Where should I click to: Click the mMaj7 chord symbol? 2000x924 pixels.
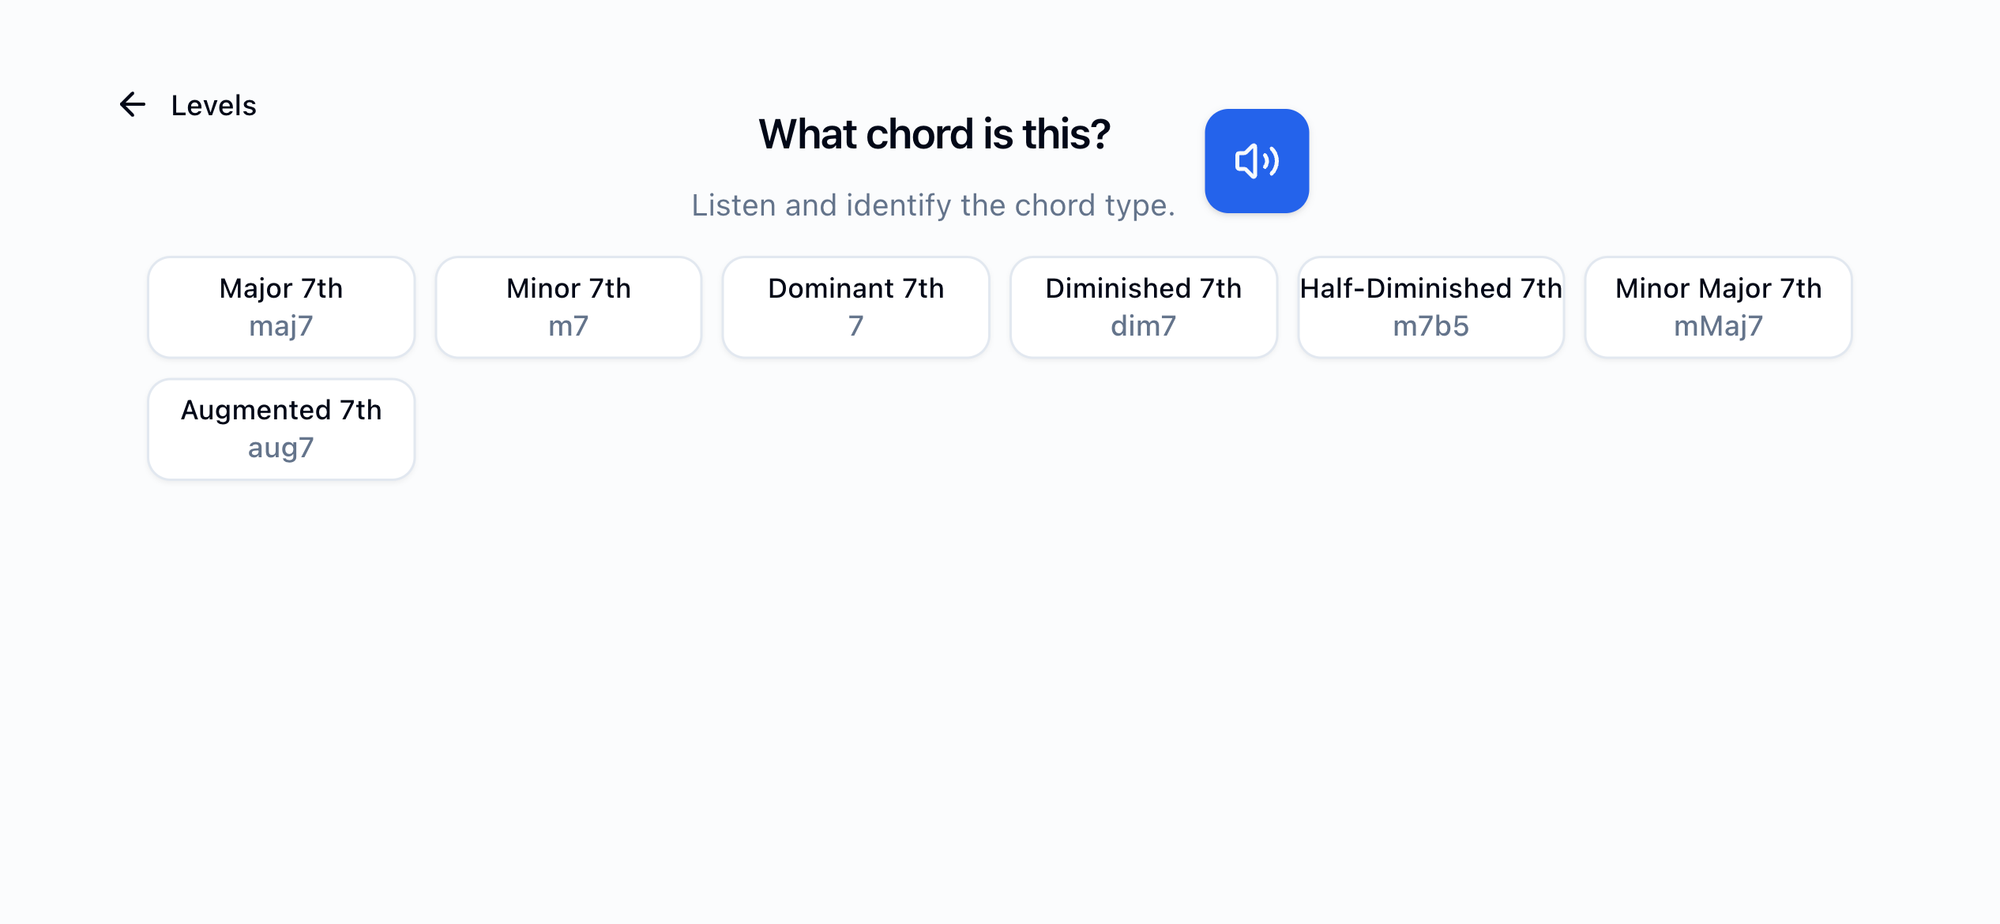(1718, 327)
